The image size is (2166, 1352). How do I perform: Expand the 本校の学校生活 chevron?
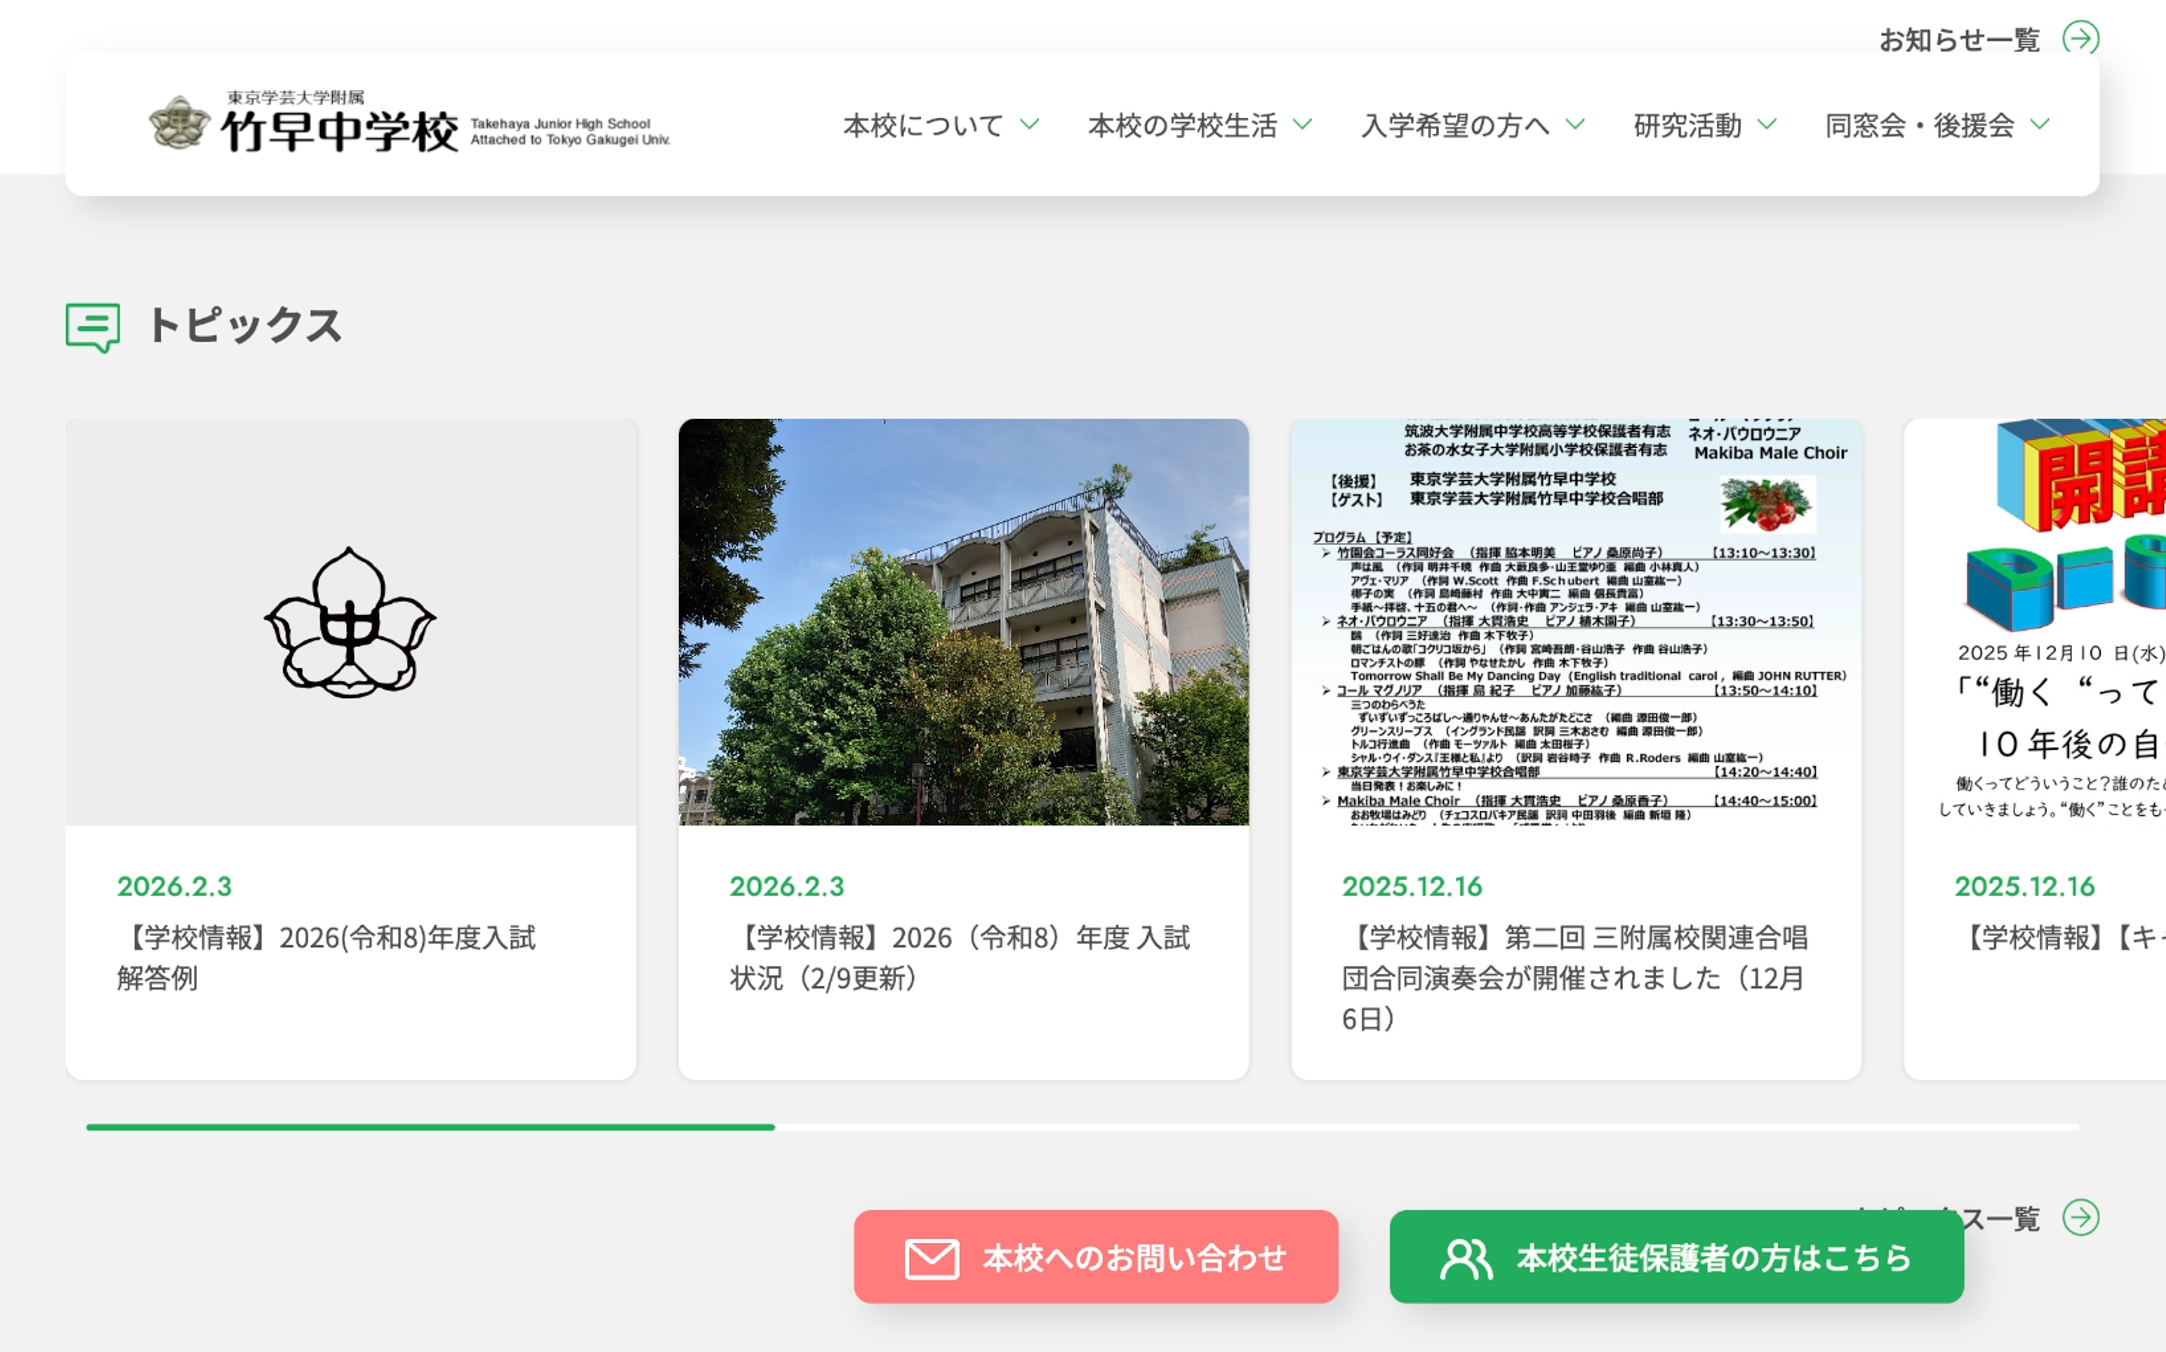tap(1302, 124)
